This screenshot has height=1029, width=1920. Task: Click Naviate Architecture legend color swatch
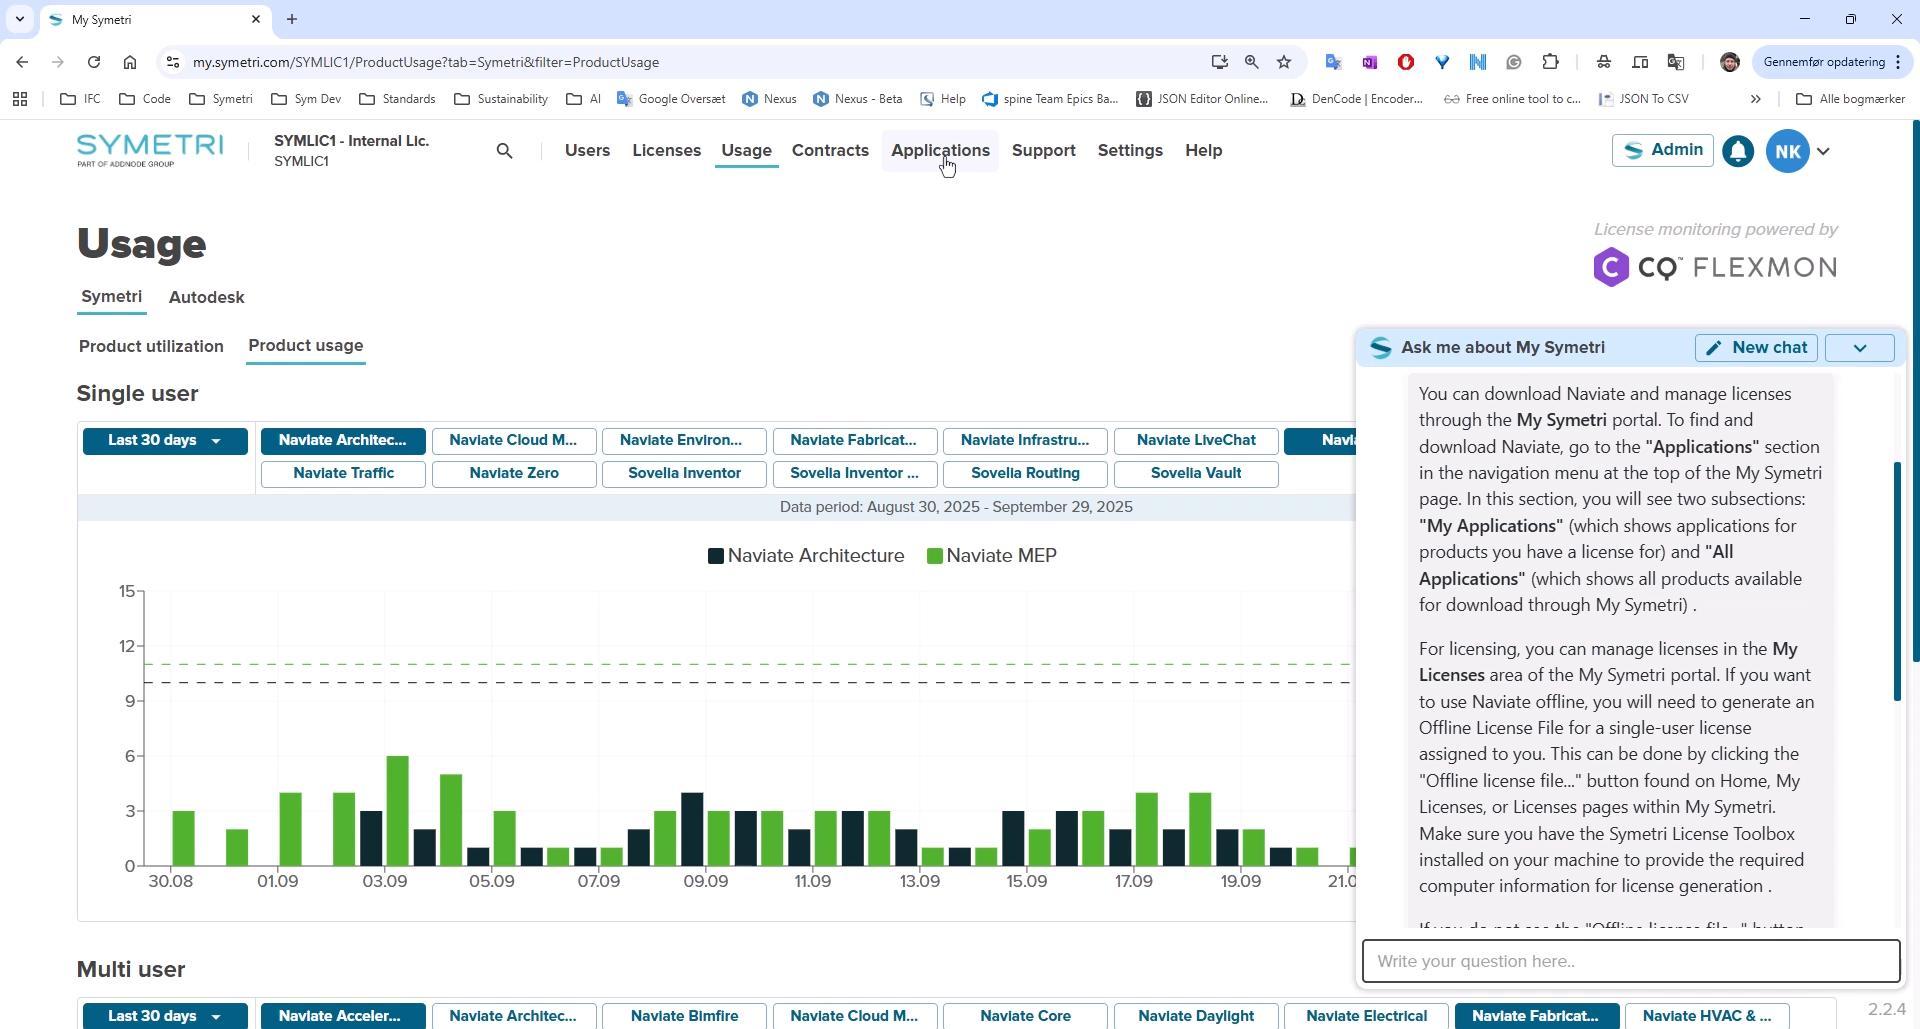coord(716,556)
